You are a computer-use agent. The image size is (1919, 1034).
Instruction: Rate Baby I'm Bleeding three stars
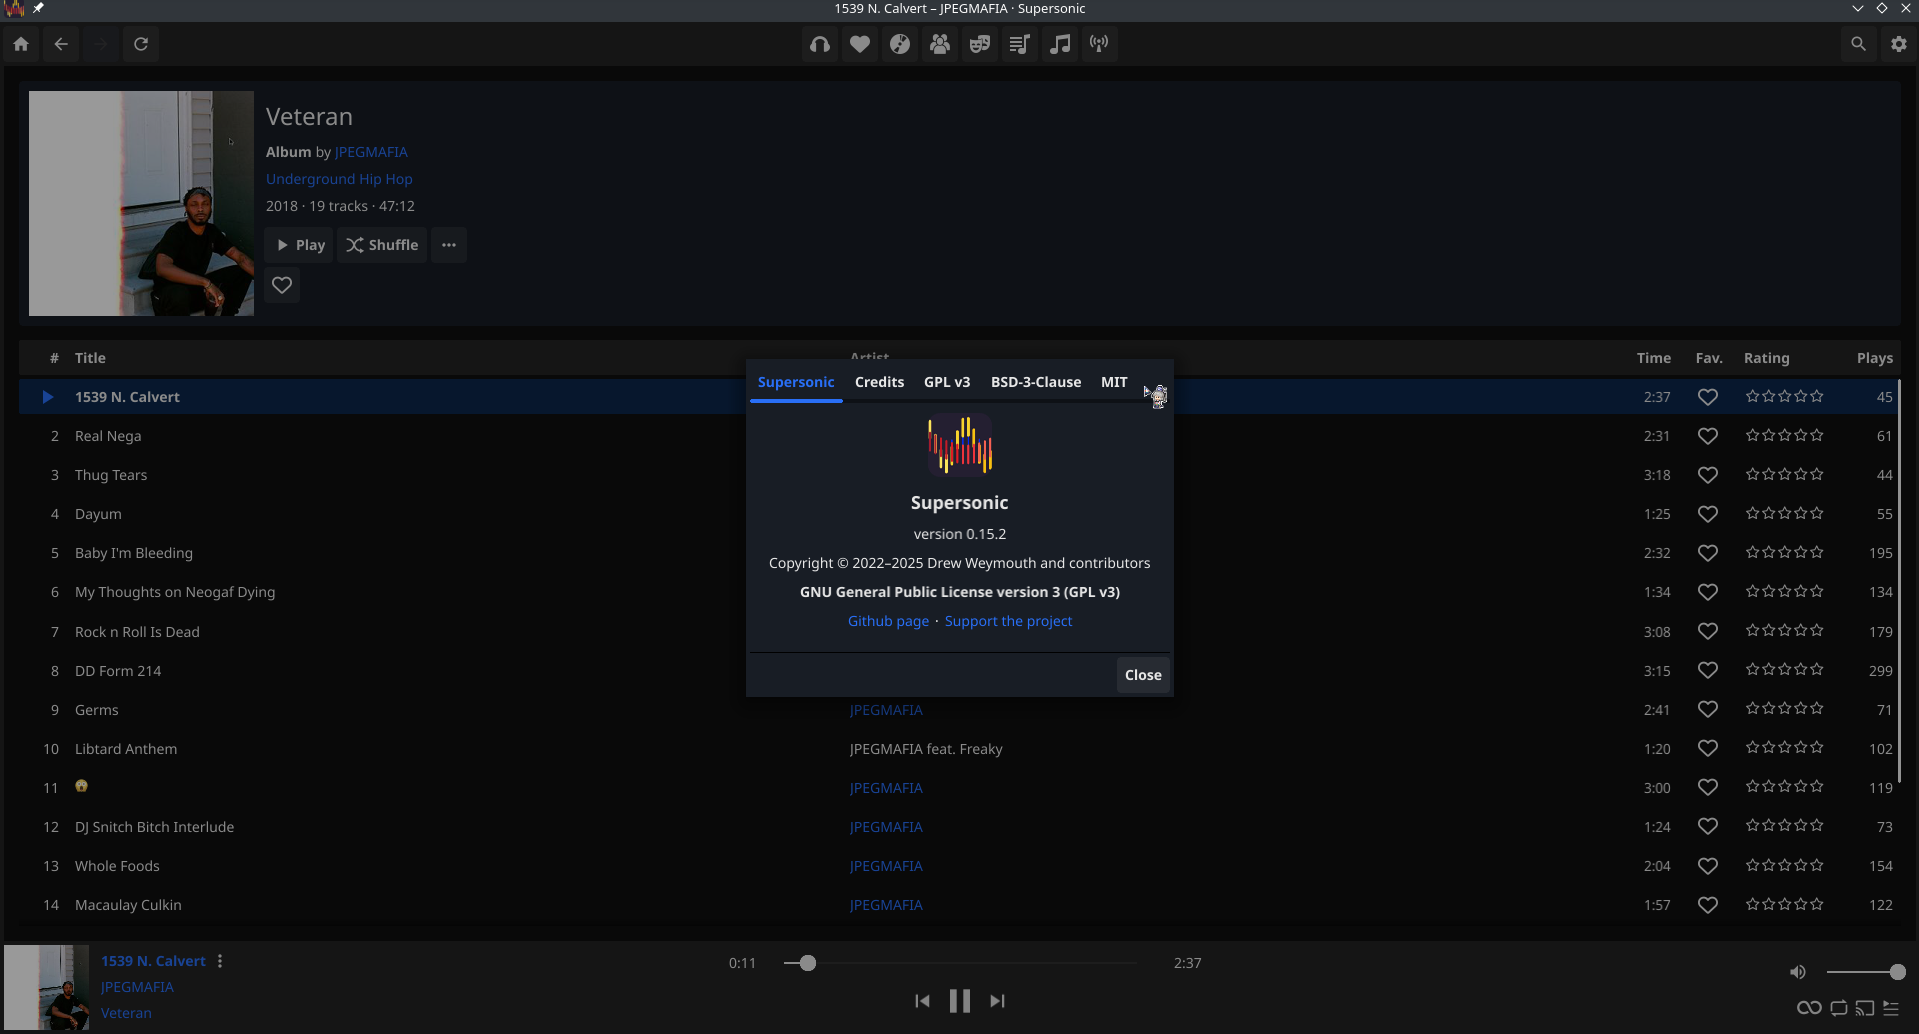pos(1785,553)
